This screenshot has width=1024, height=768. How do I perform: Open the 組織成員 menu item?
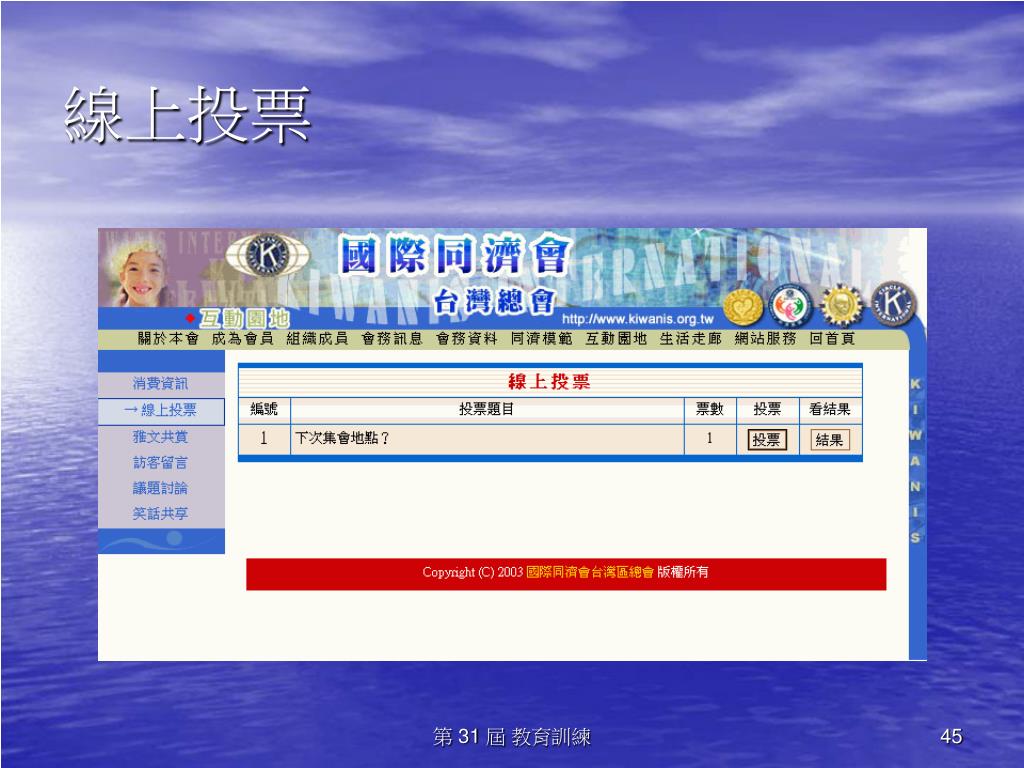pos(317,338)
